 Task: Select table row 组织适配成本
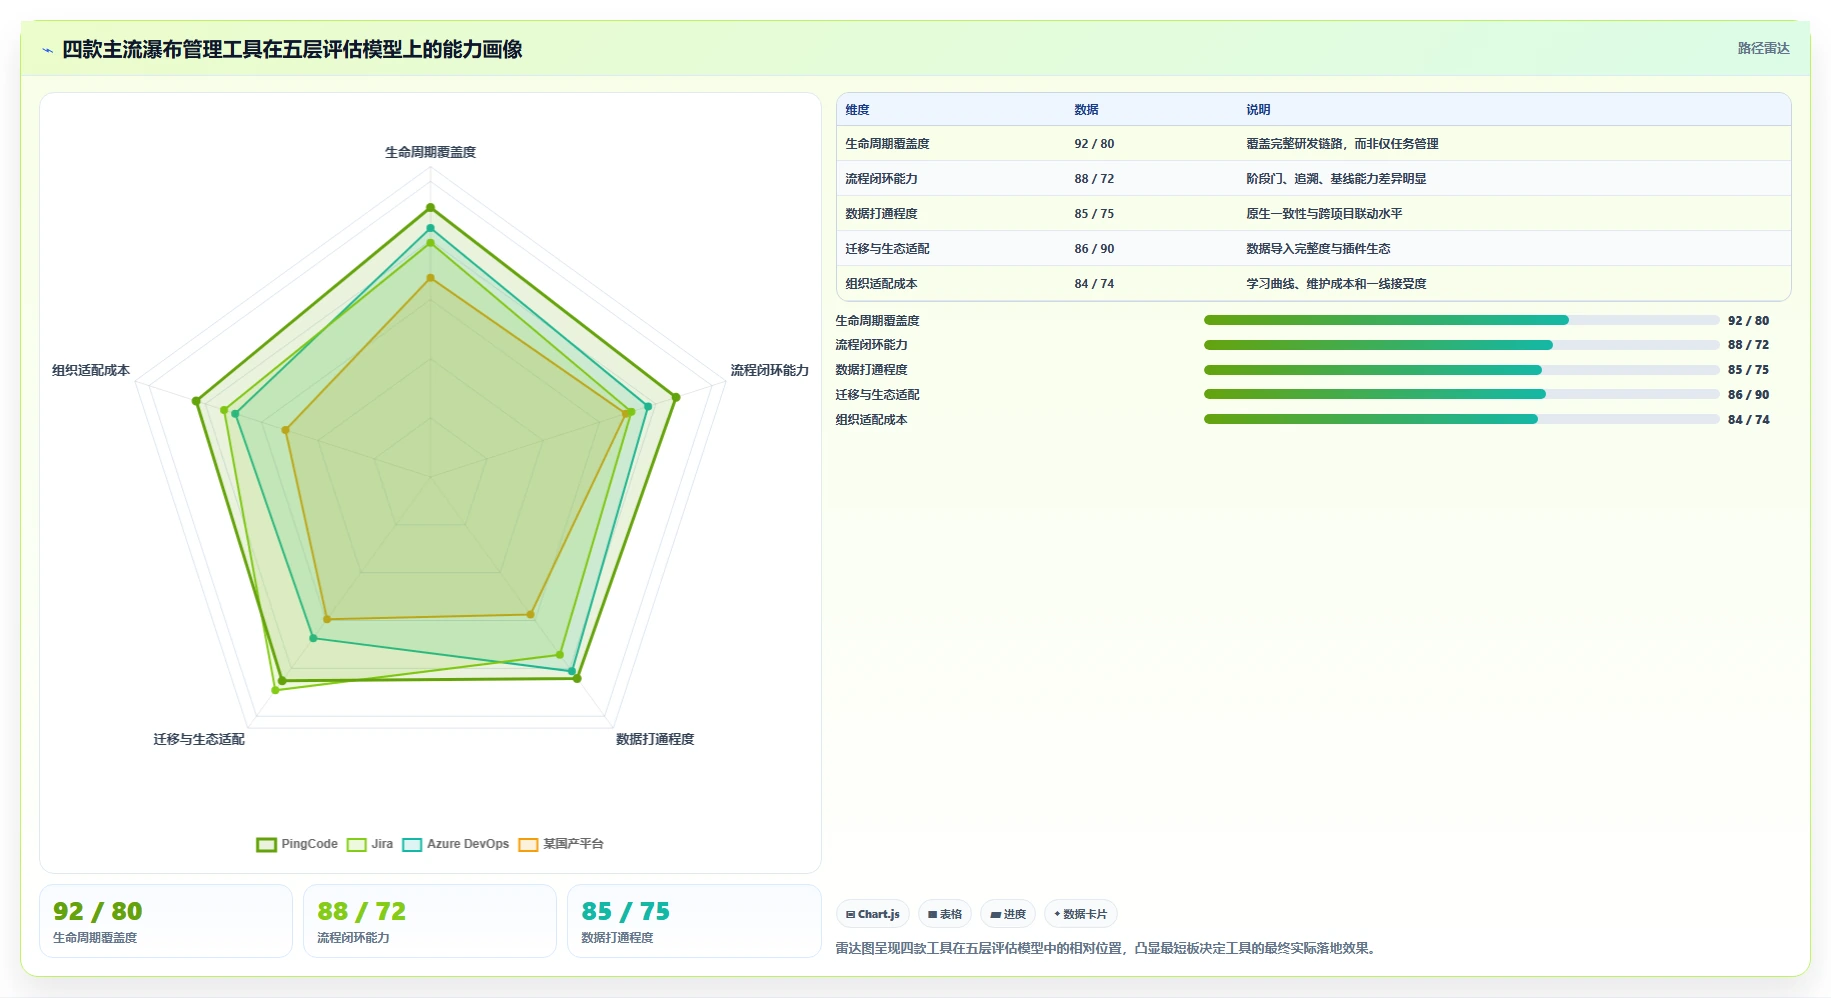[x=1313, y=284]
